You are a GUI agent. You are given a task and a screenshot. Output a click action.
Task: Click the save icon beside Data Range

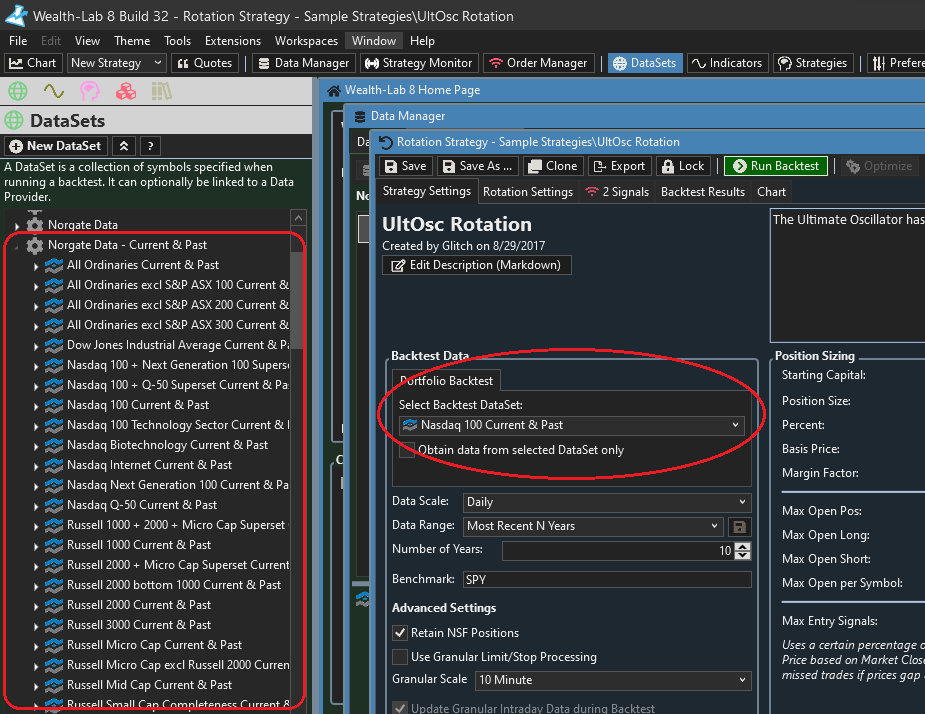tap(740, 526)
